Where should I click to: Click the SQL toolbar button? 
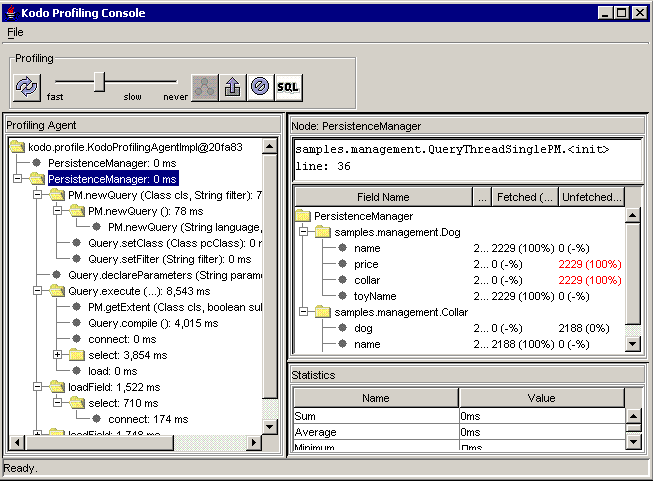click(288, 86)
